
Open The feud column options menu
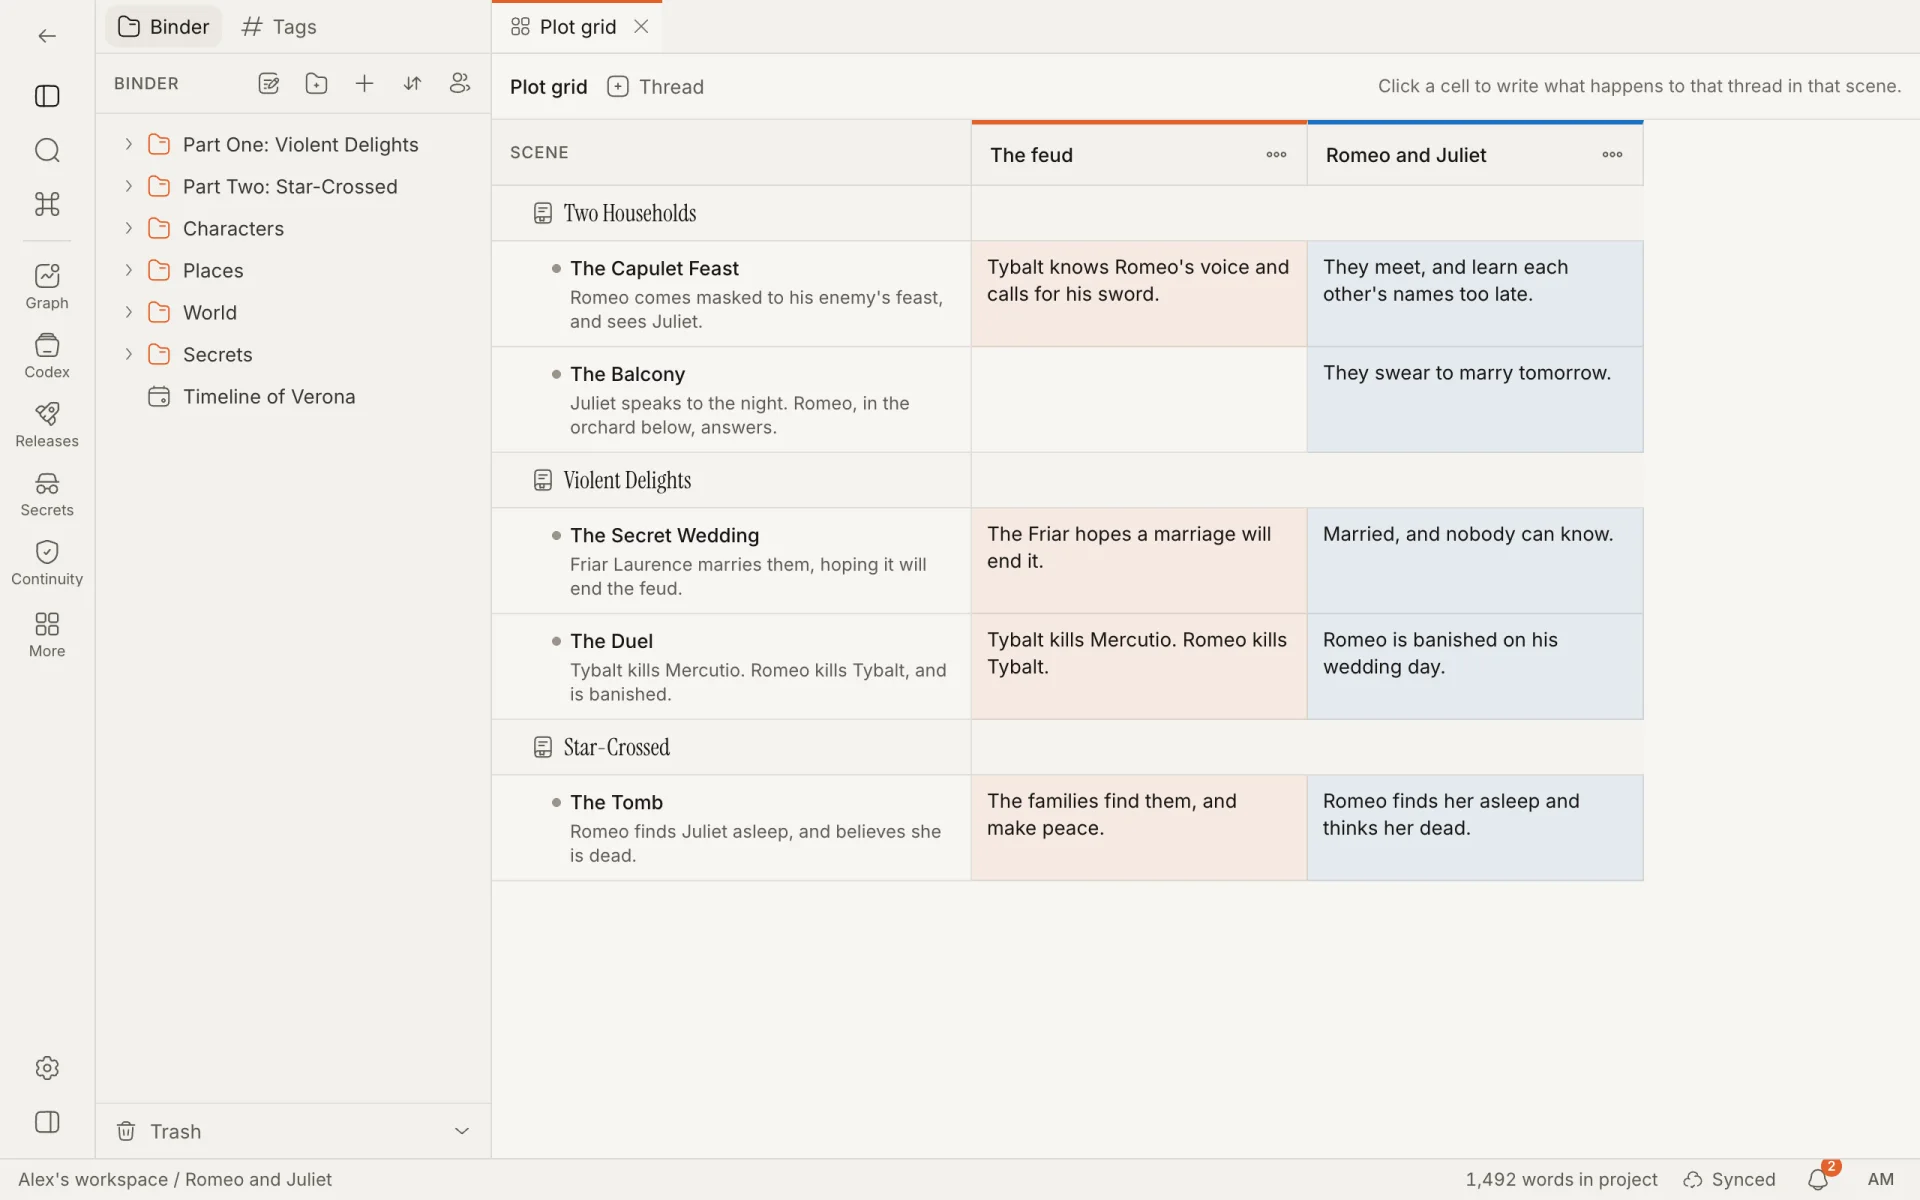(x=1276, y=155)
